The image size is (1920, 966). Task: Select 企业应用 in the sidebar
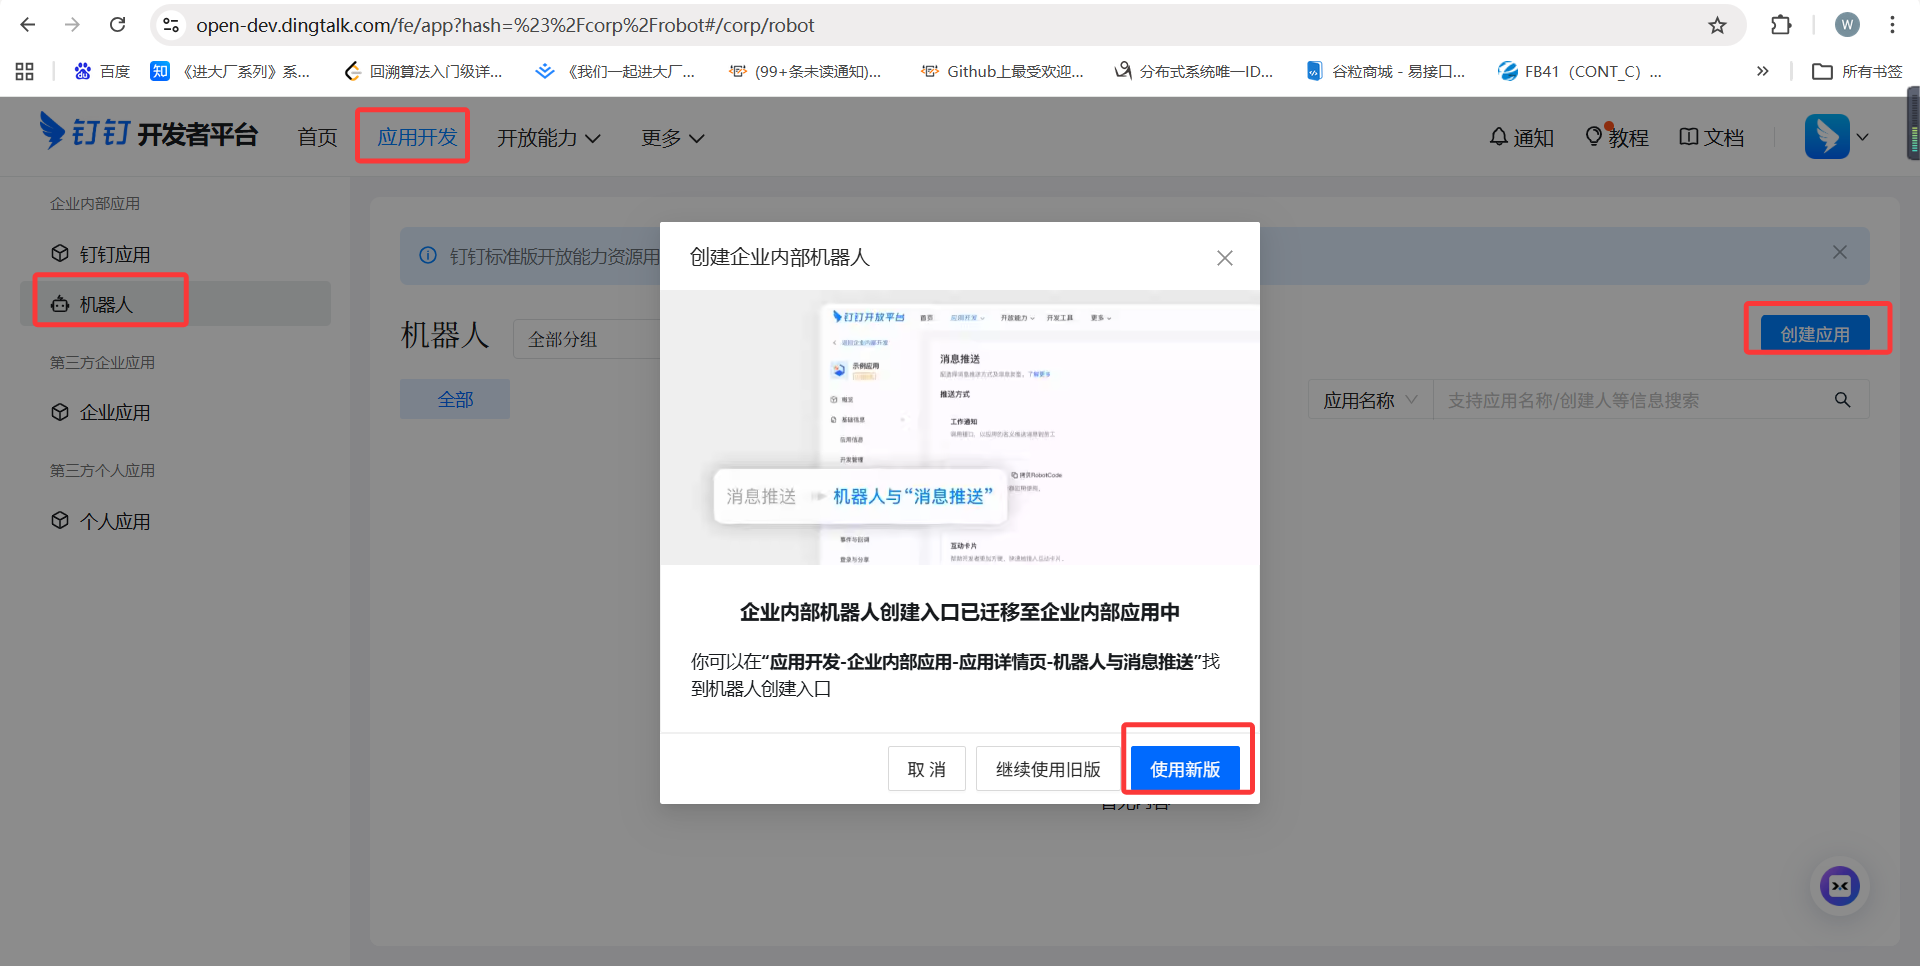pyautogui.click(x=175, y=412)
